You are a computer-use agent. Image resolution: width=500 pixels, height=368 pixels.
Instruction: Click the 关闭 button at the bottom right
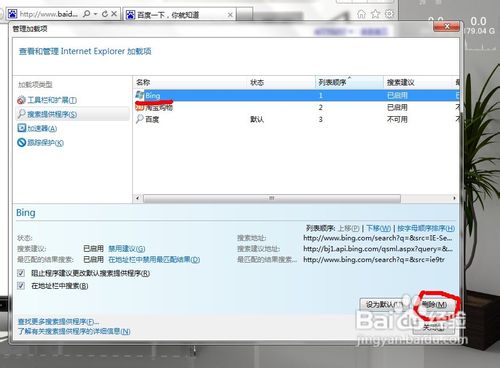pos(434,327)
